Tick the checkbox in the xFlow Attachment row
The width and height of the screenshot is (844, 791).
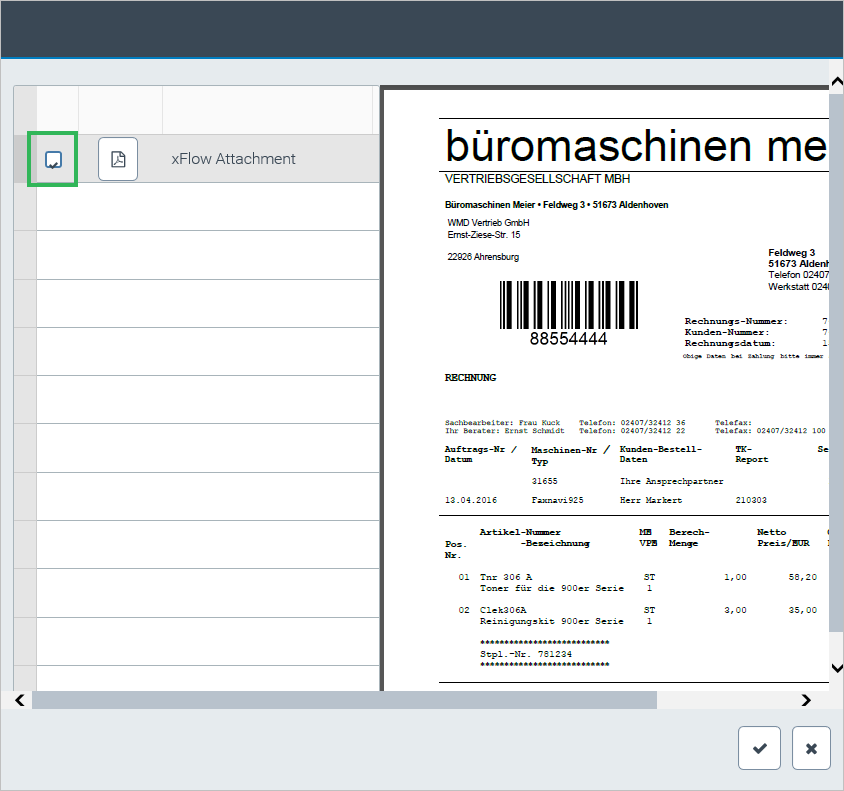(54, 159)
